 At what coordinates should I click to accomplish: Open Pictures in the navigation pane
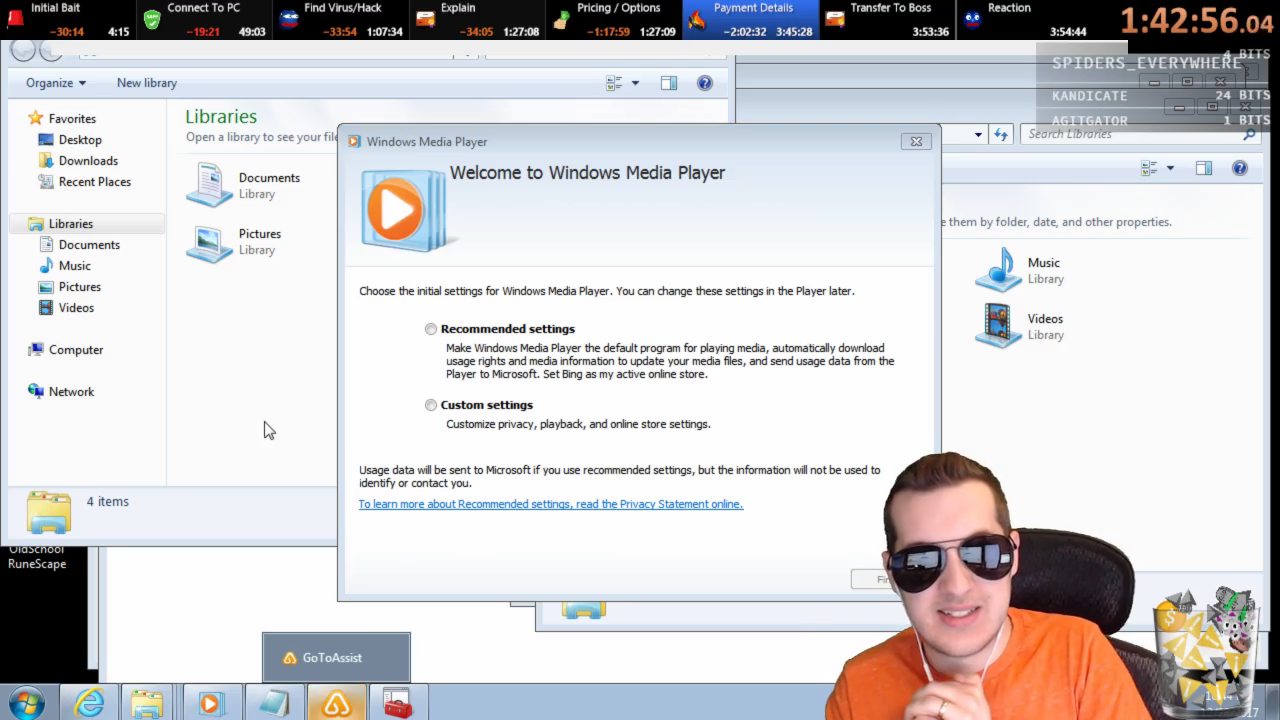(x=80, y=287)
